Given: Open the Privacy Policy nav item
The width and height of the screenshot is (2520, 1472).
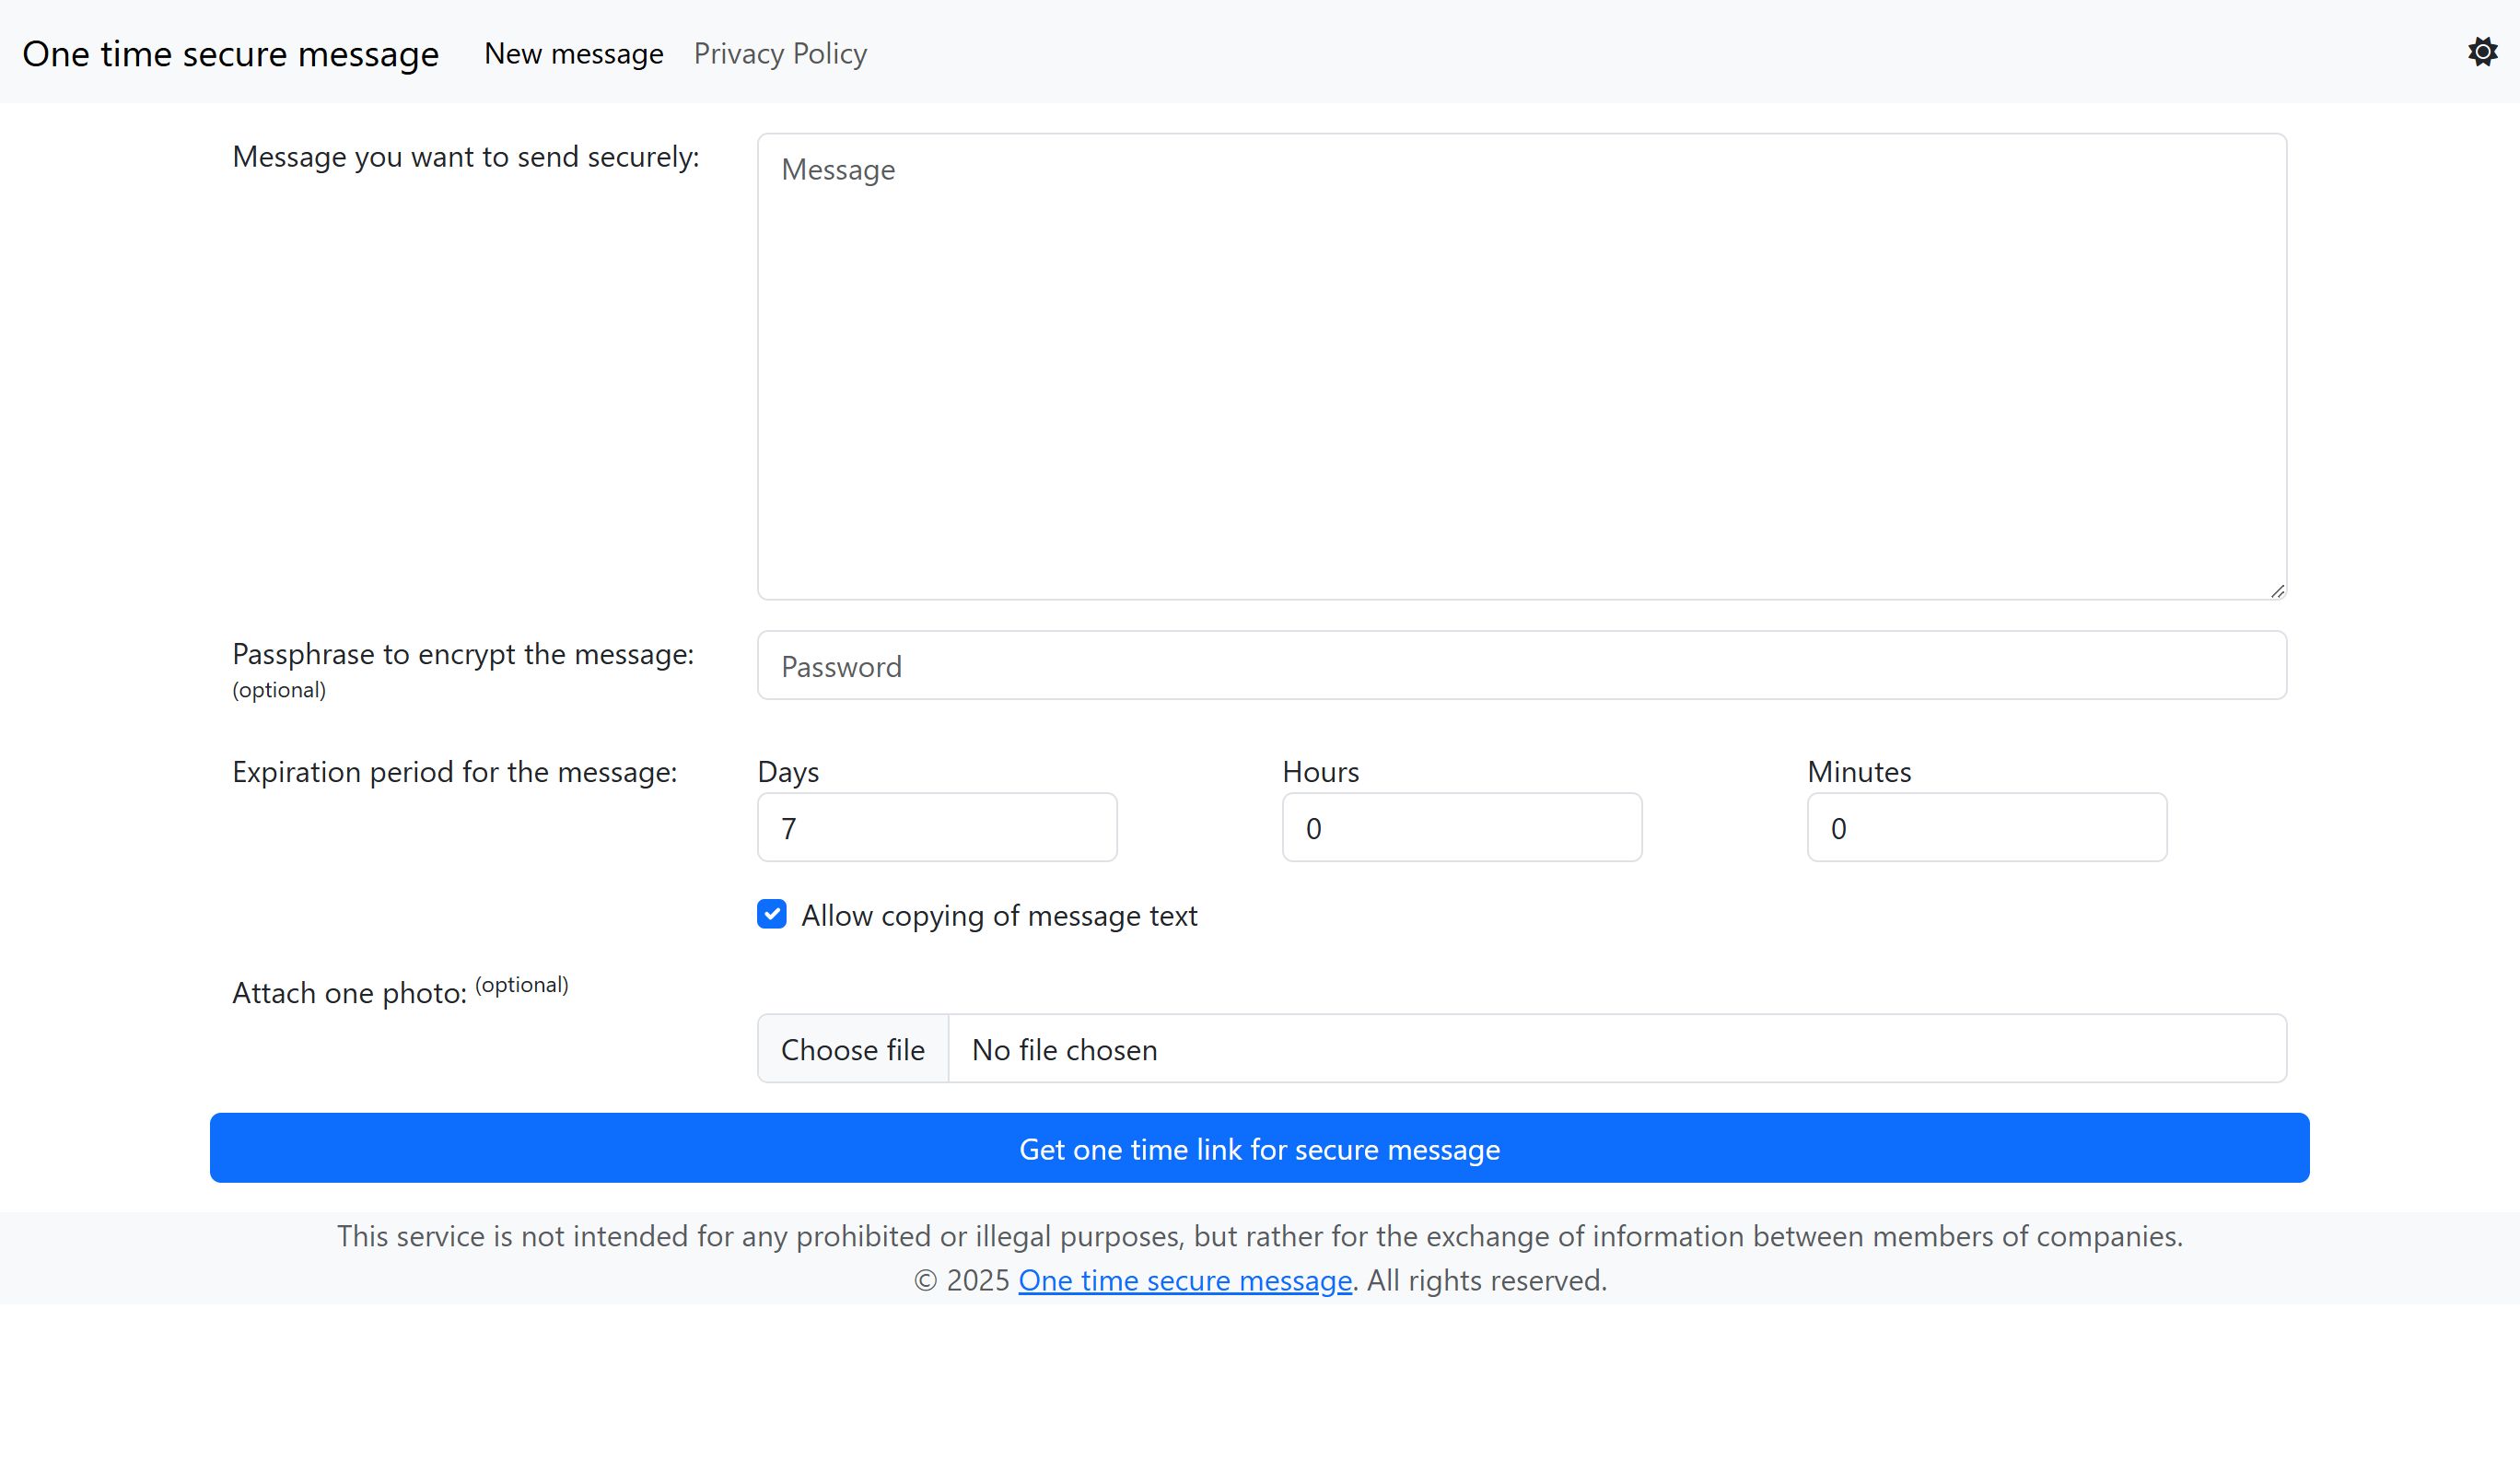Looking at the screenshot, I should point(780,54).
